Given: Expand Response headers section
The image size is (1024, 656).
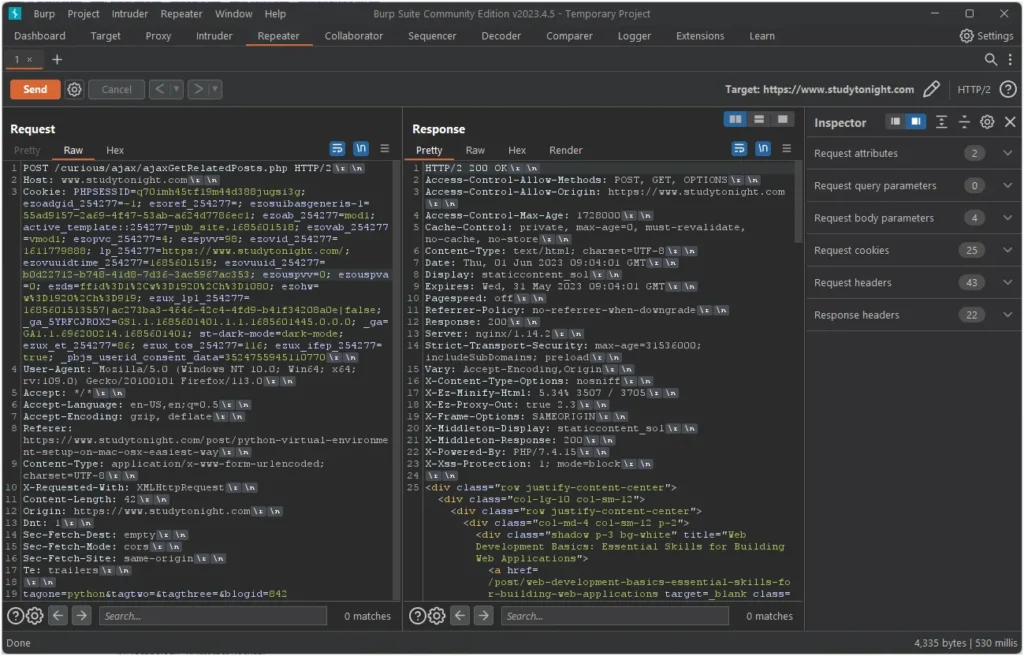Looking at the screenshot, I should click(1007, 315).
